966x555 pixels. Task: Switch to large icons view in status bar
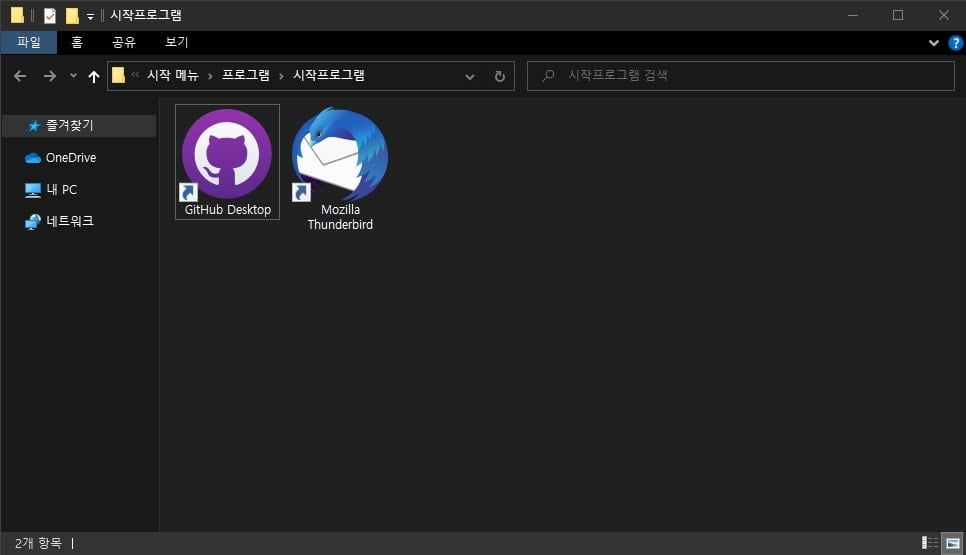pyautogui.click(x=953, y=543)
